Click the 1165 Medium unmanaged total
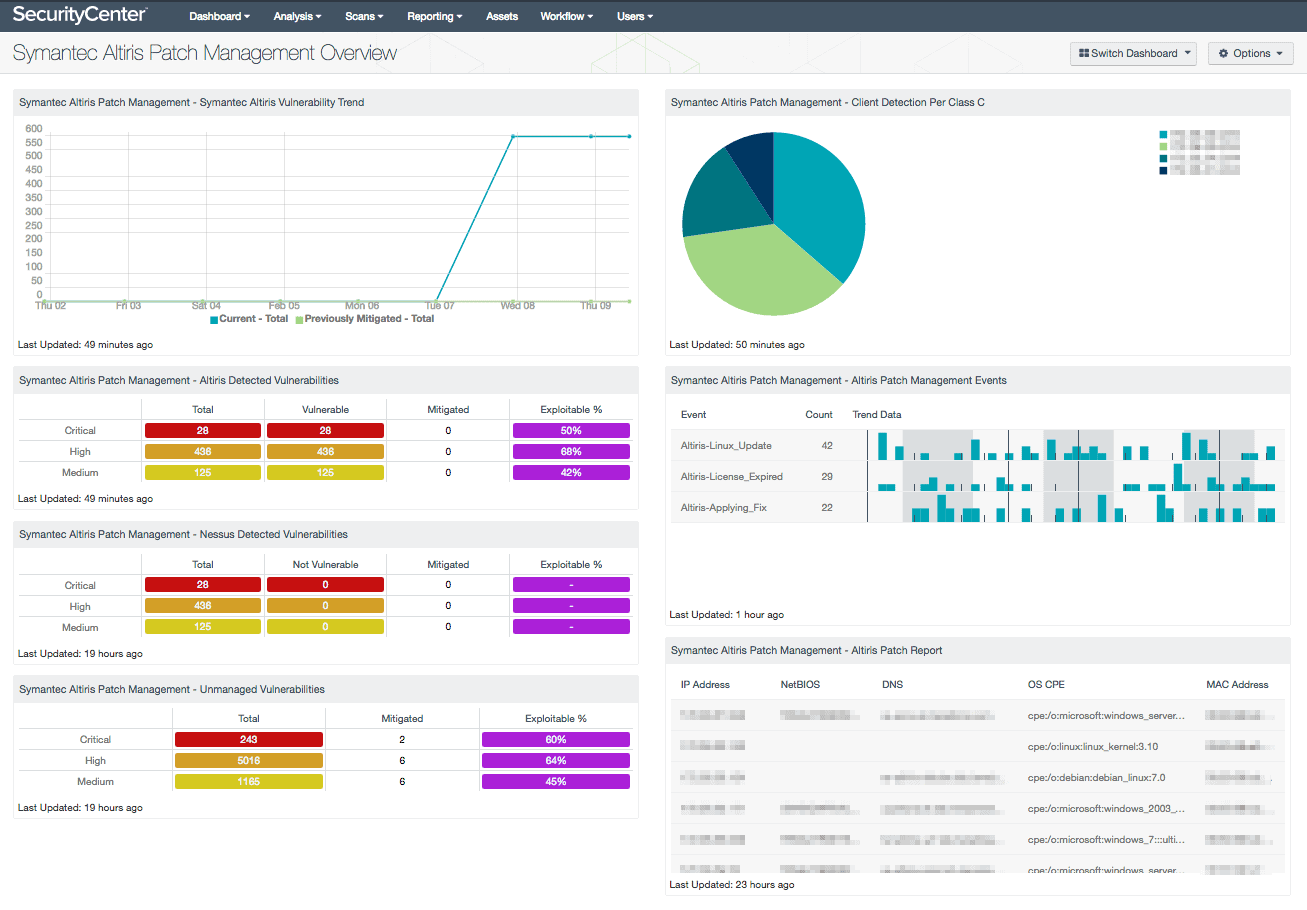This screenshot has height=910, width=1307. [x=249, y=782]
